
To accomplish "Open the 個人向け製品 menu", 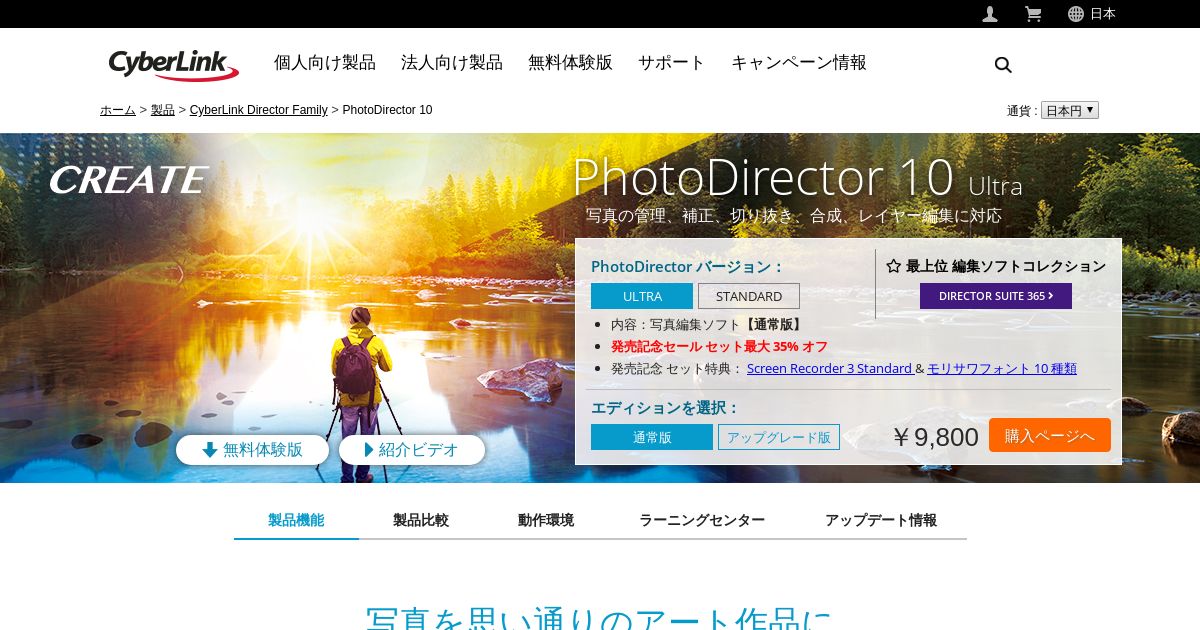I will (325, 62).
